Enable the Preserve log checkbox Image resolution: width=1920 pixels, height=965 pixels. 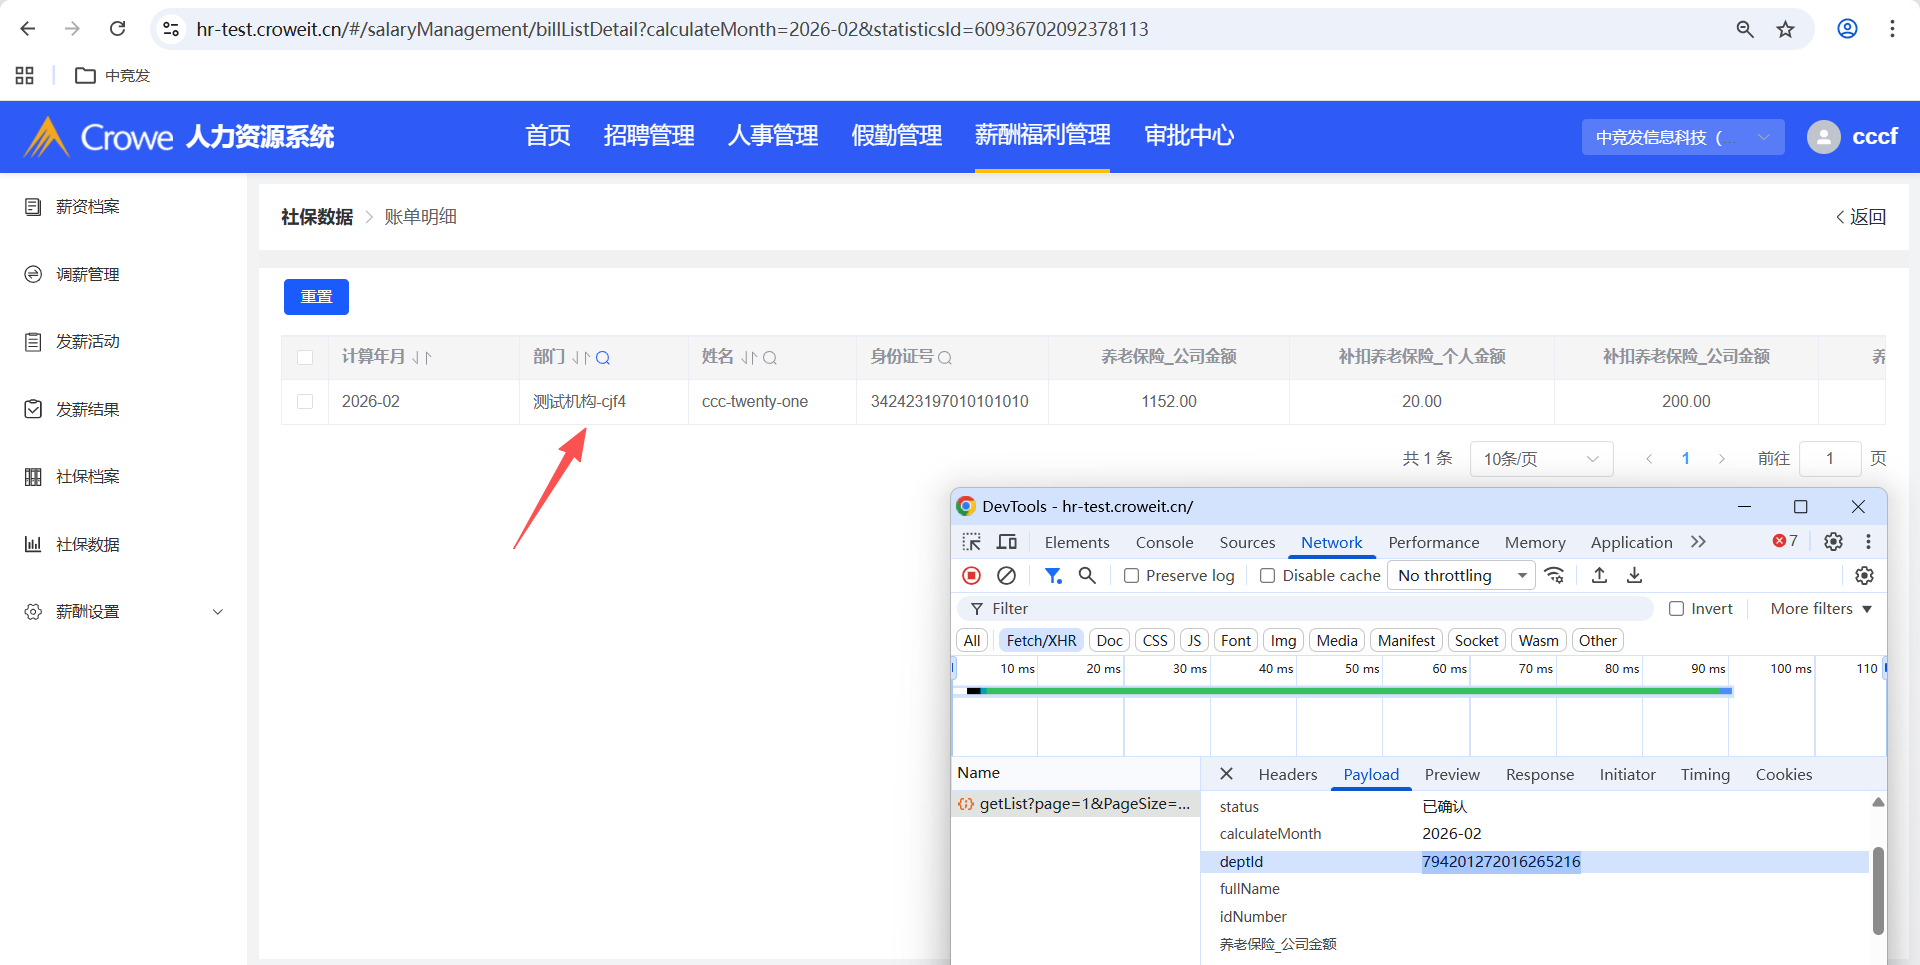coord(1132,576)
